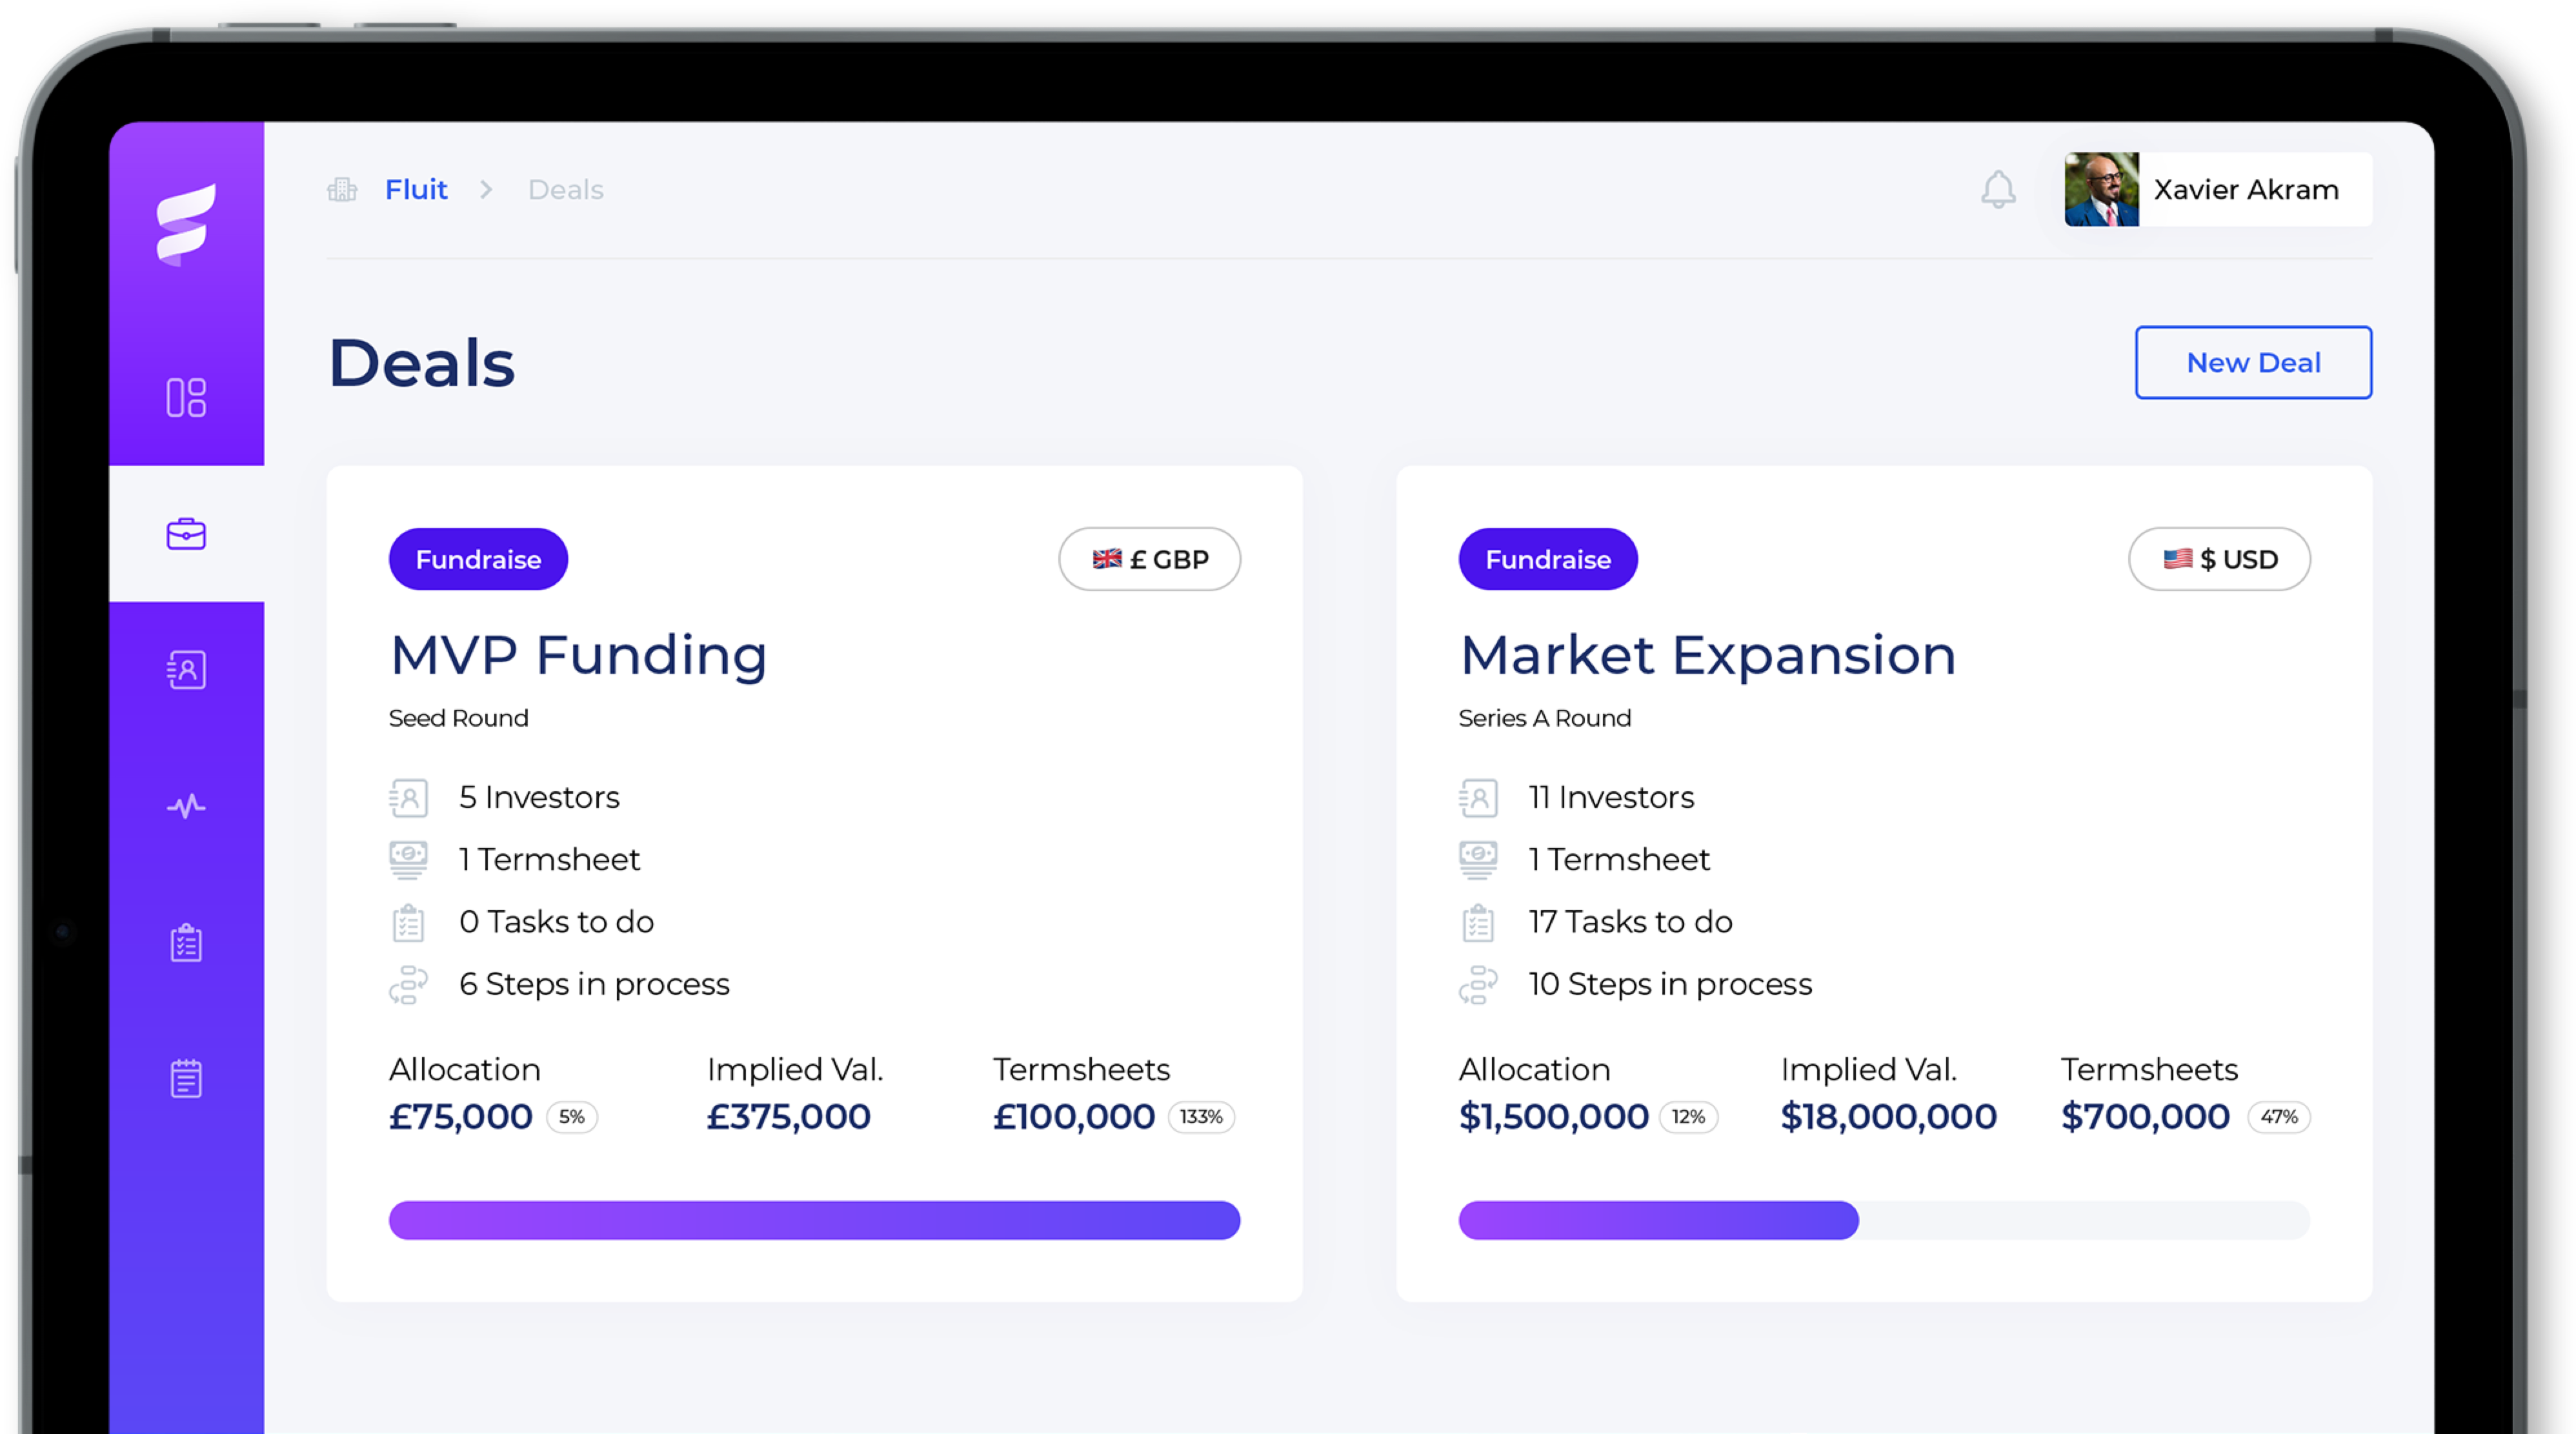Click the Seed Round subtitle

[458, 718]
